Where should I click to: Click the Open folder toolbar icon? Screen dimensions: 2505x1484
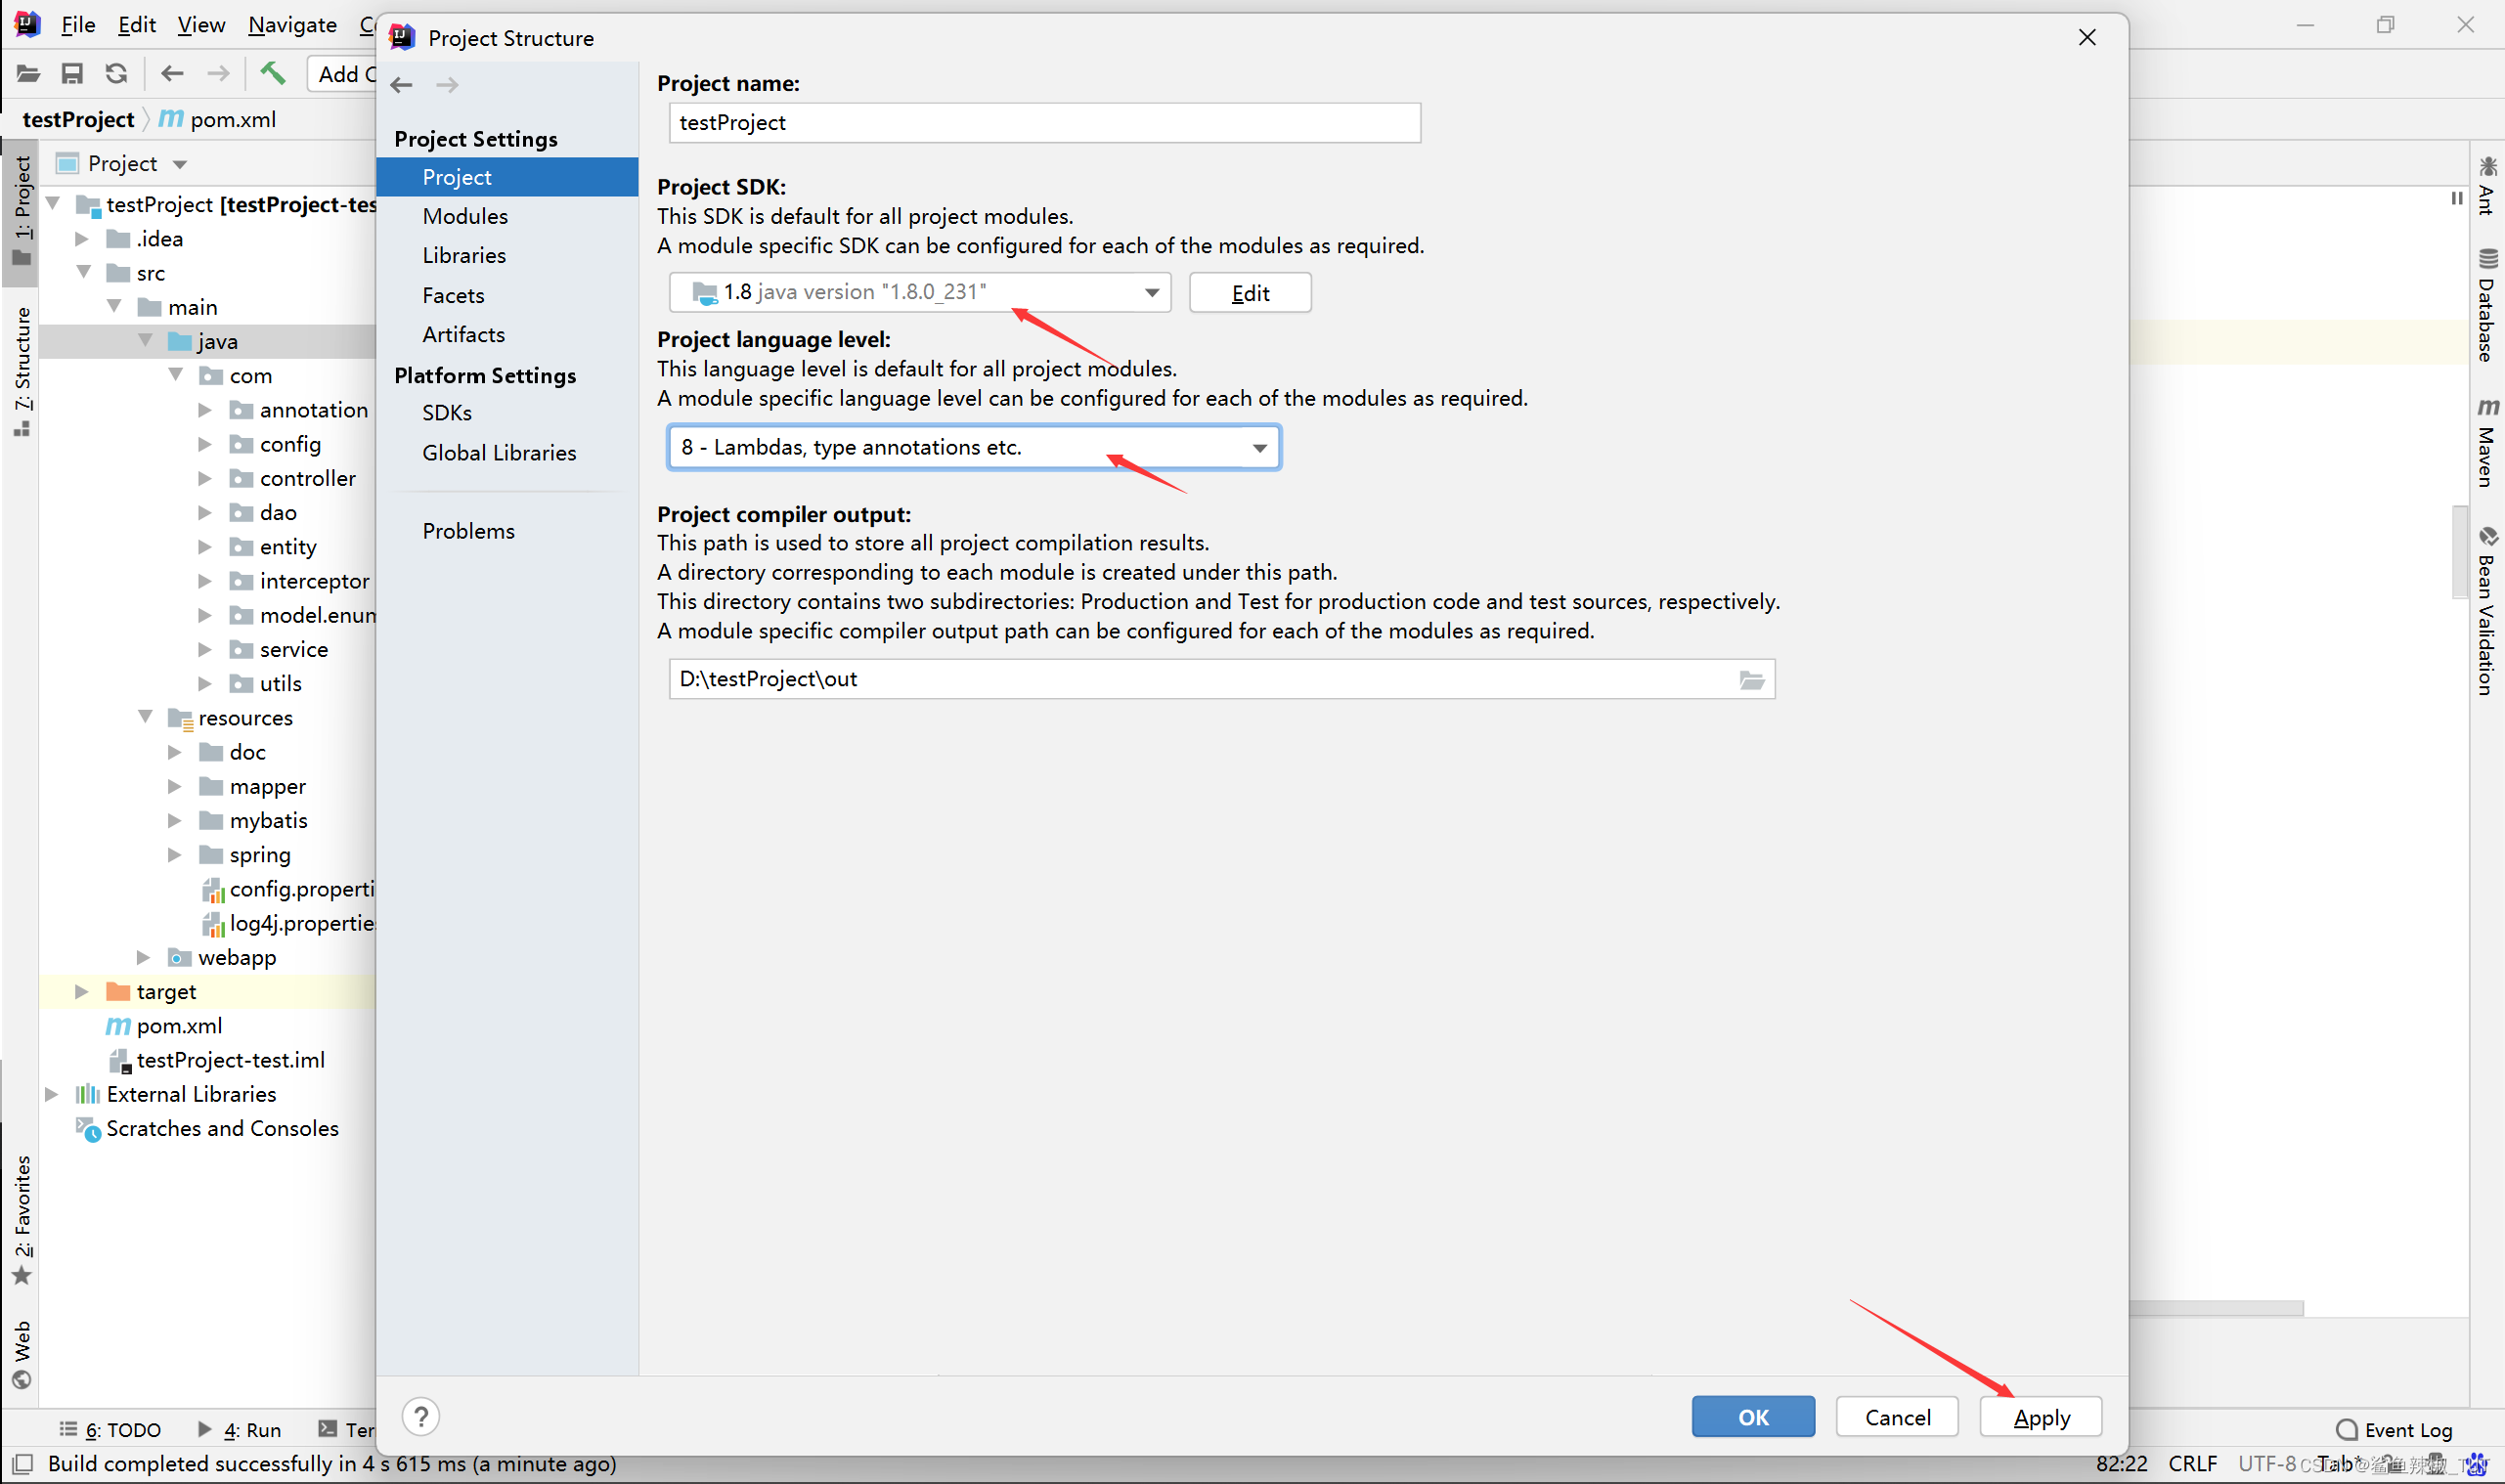tap(28, 73)
